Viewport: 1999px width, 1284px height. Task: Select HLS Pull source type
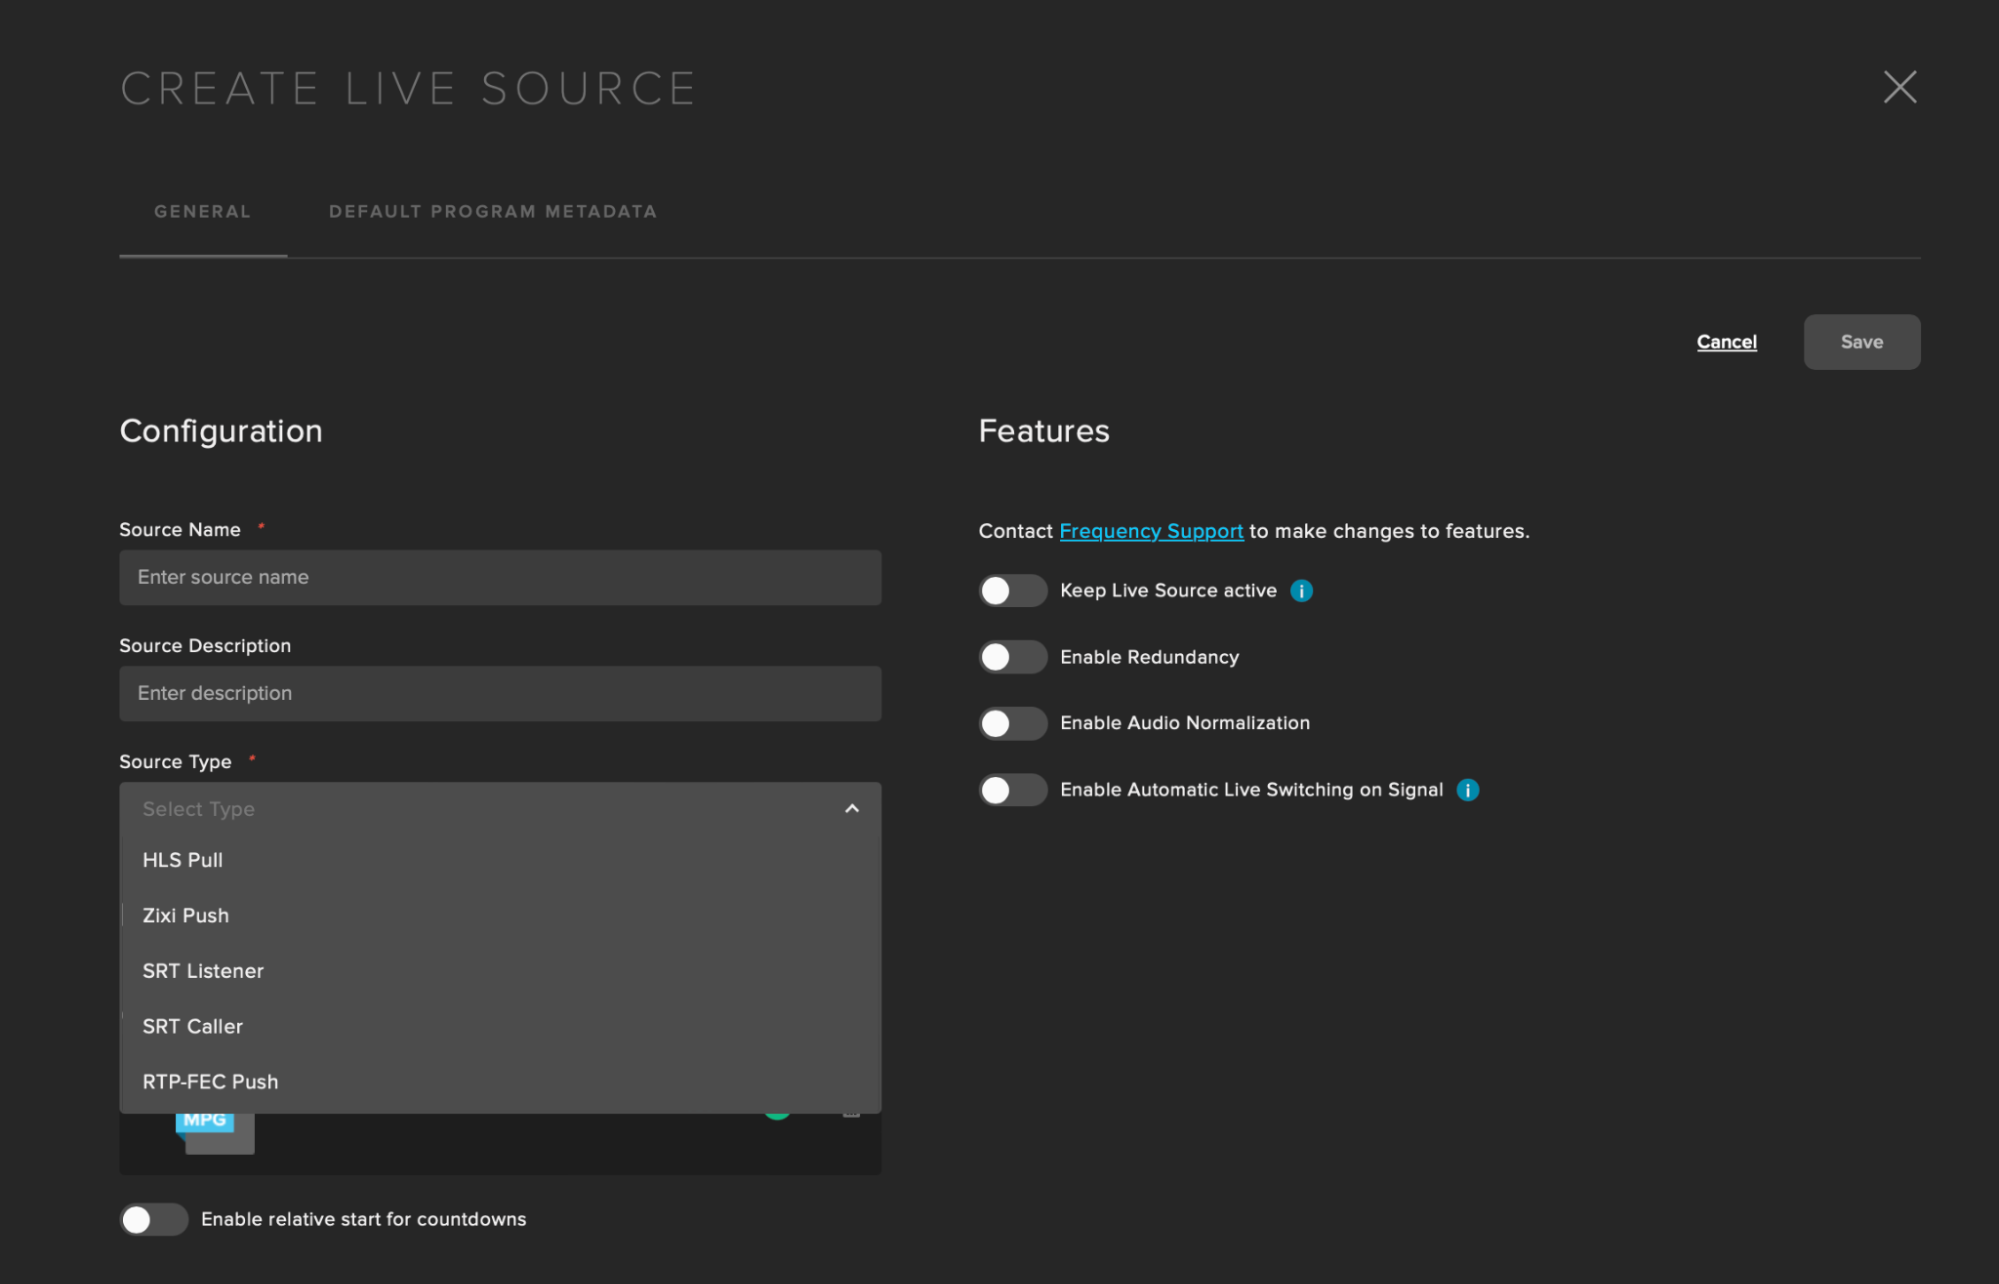[x=183, y=860]
